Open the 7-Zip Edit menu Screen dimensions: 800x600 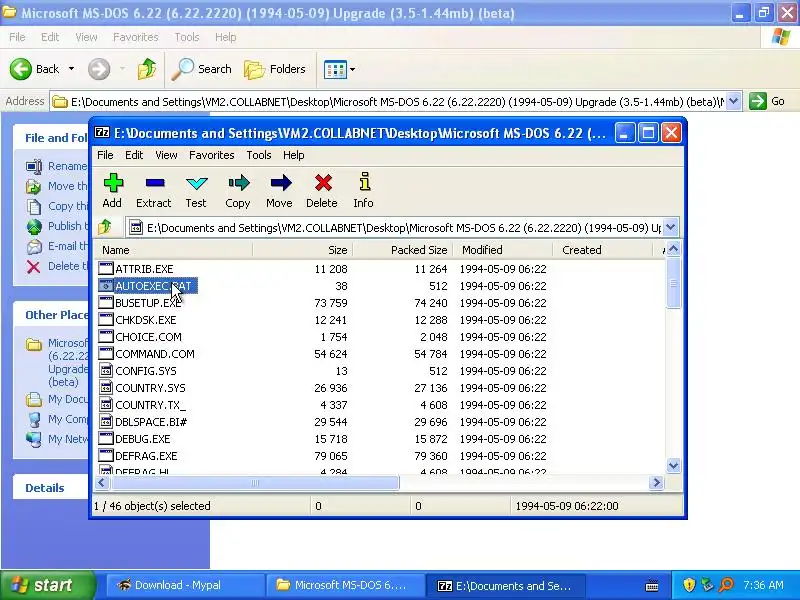click(x=134, y=155)
